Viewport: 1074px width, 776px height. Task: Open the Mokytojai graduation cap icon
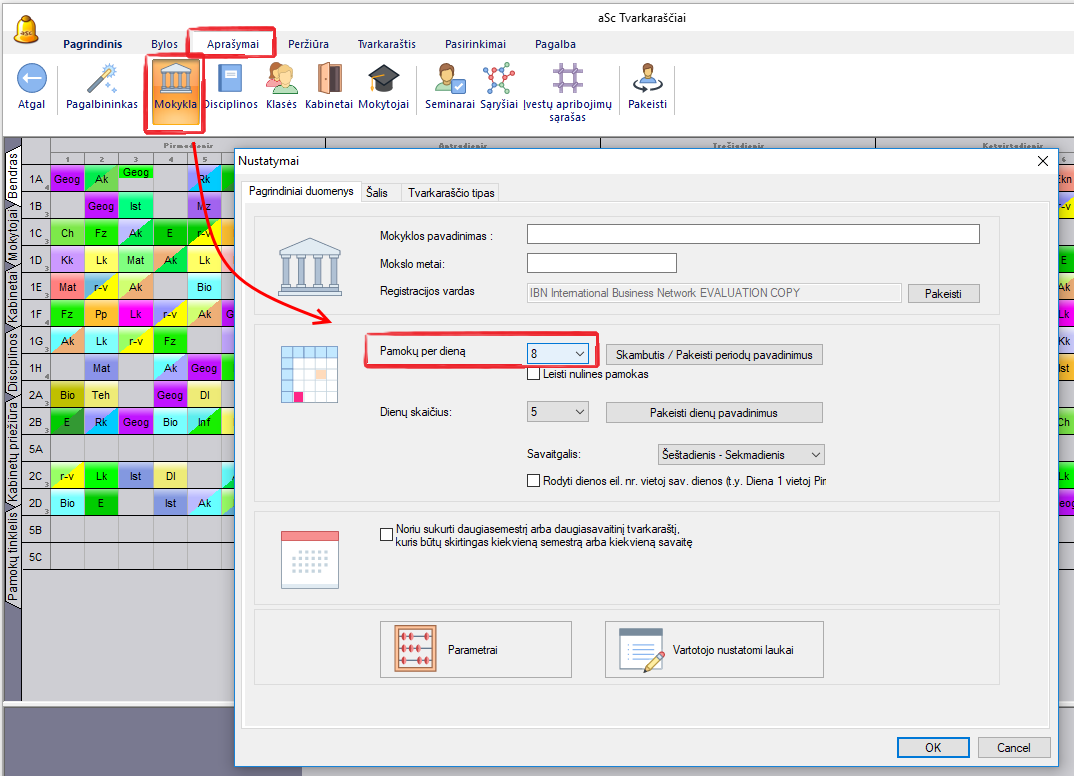(383, 80)
